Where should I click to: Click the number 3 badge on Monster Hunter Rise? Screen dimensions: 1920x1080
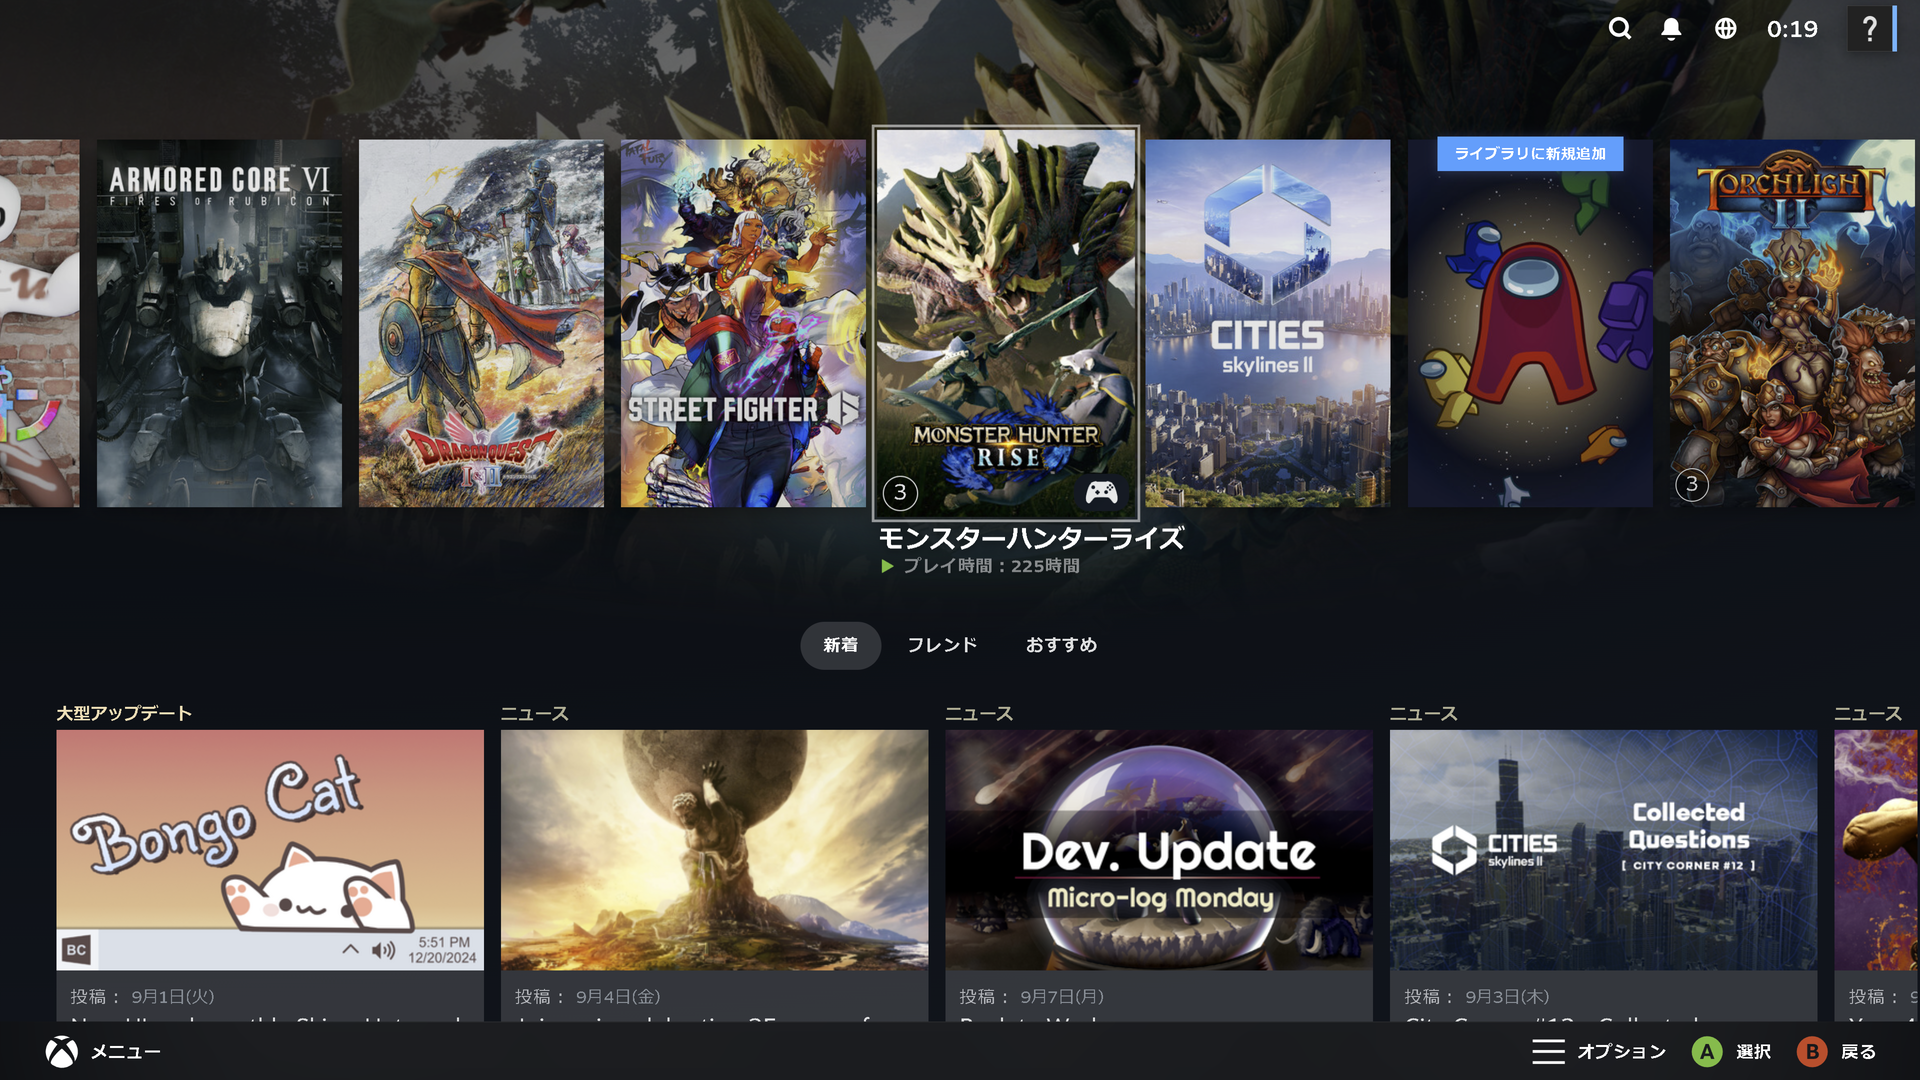(900, 492)
